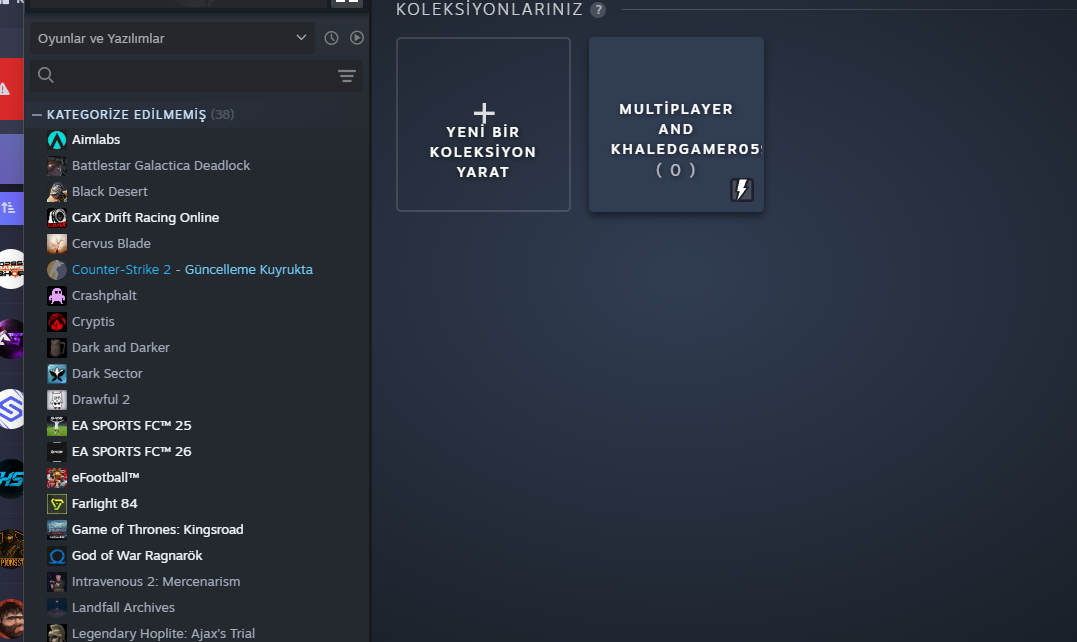Select CarX Drift Racing Online

146,218
